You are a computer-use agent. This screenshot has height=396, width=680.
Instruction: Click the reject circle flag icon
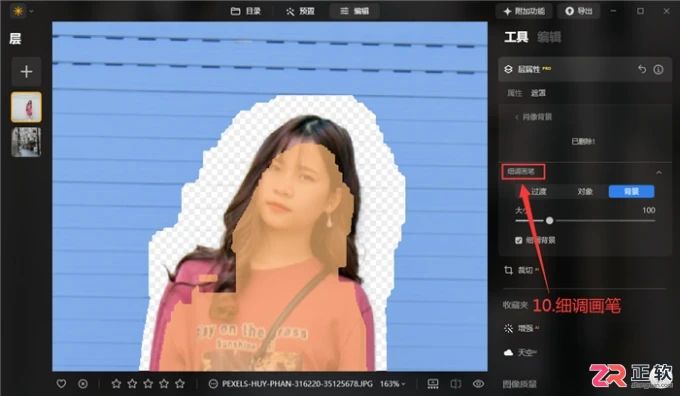(83, 384)
